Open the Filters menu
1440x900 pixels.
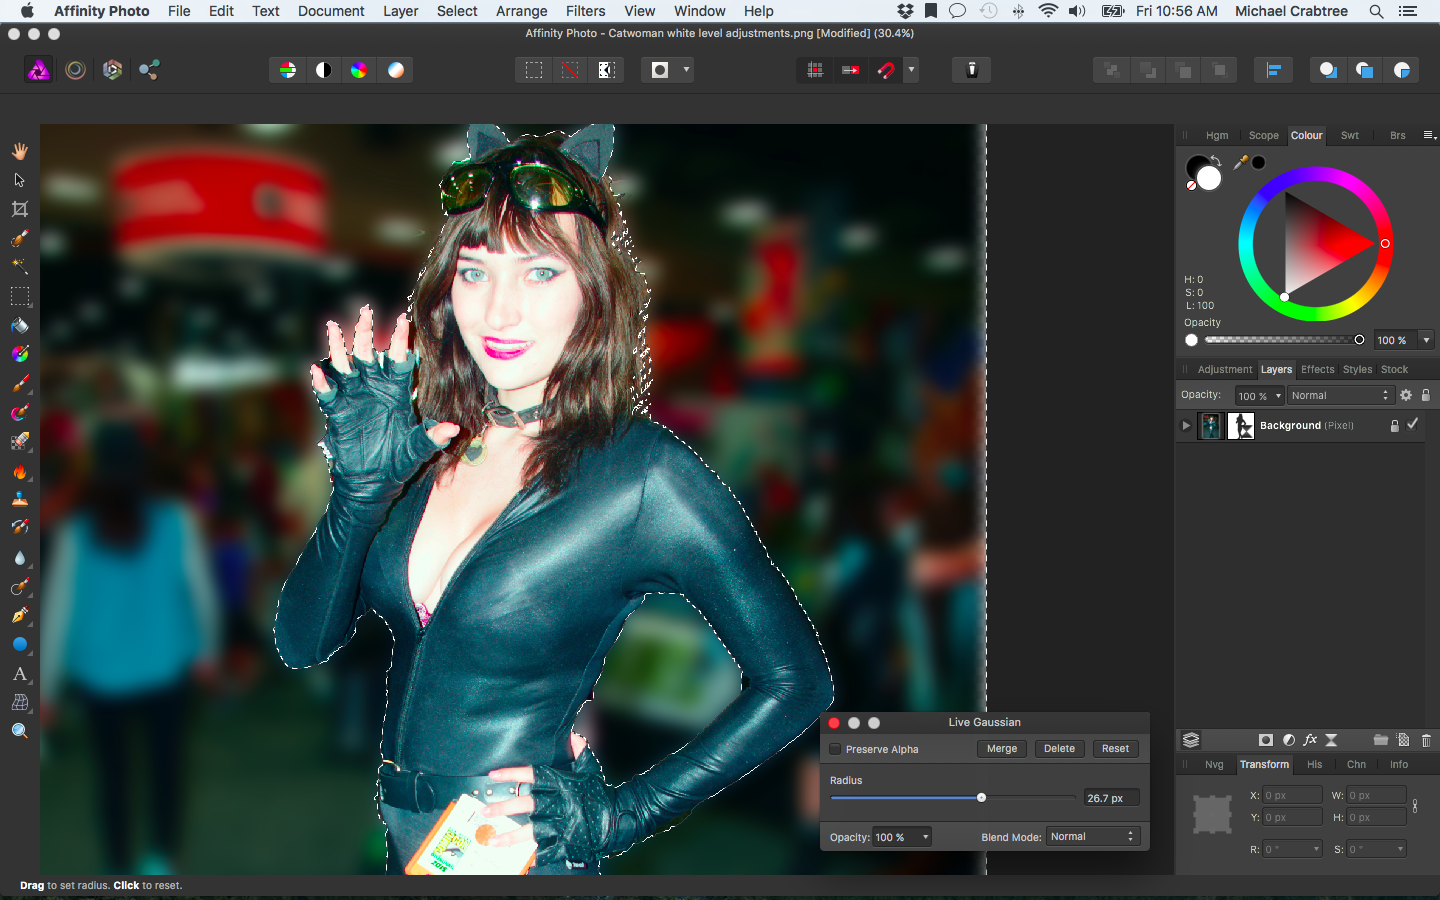coord(585,11)
